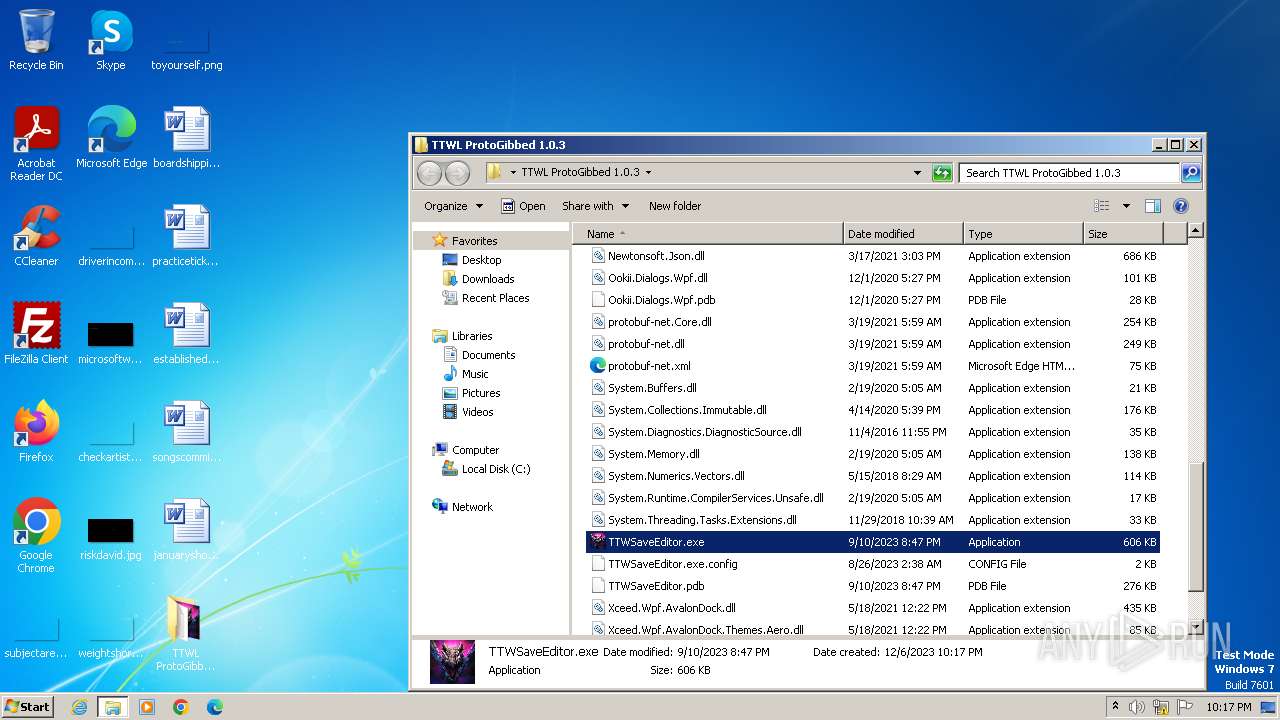The height and width of the screenshot is (720, 1280).
Task: Open Acrobat Reader DC shortcut
Action: click(x=36, y=144)
